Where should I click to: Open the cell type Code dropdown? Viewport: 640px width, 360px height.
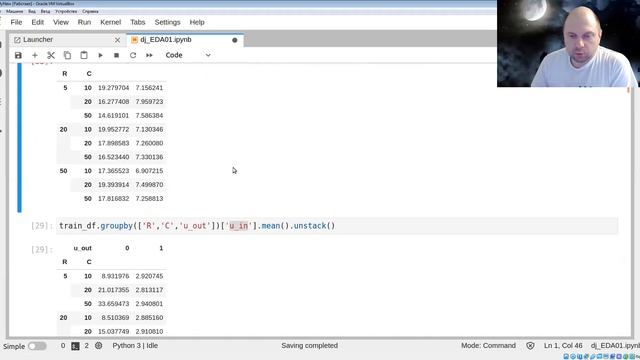pos(188,55)
